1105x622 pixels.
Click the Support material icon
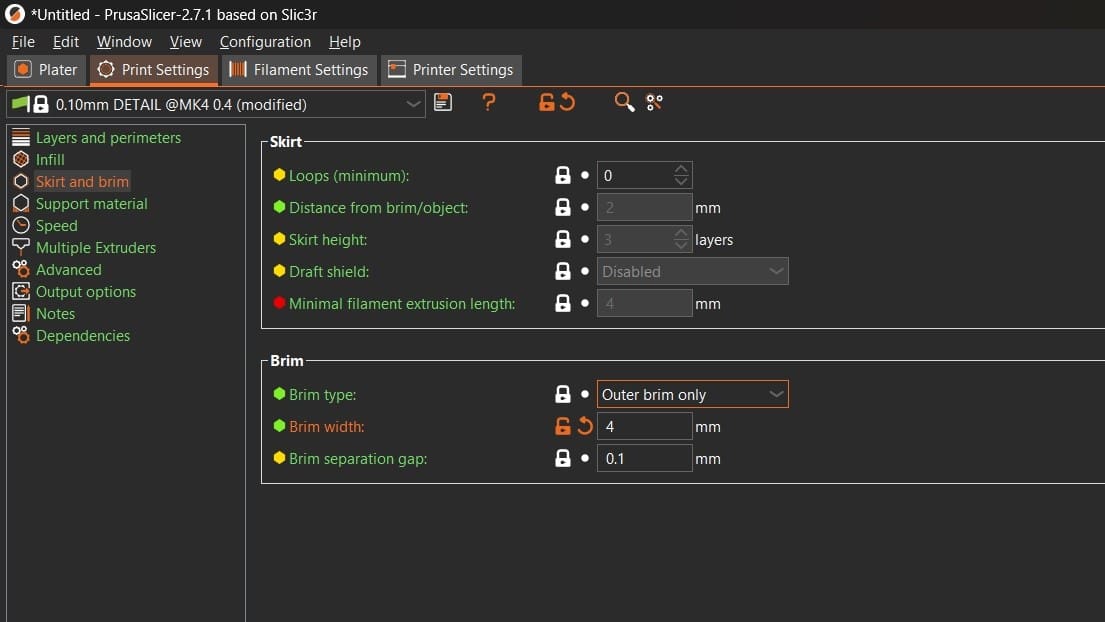tap(21, 204)
